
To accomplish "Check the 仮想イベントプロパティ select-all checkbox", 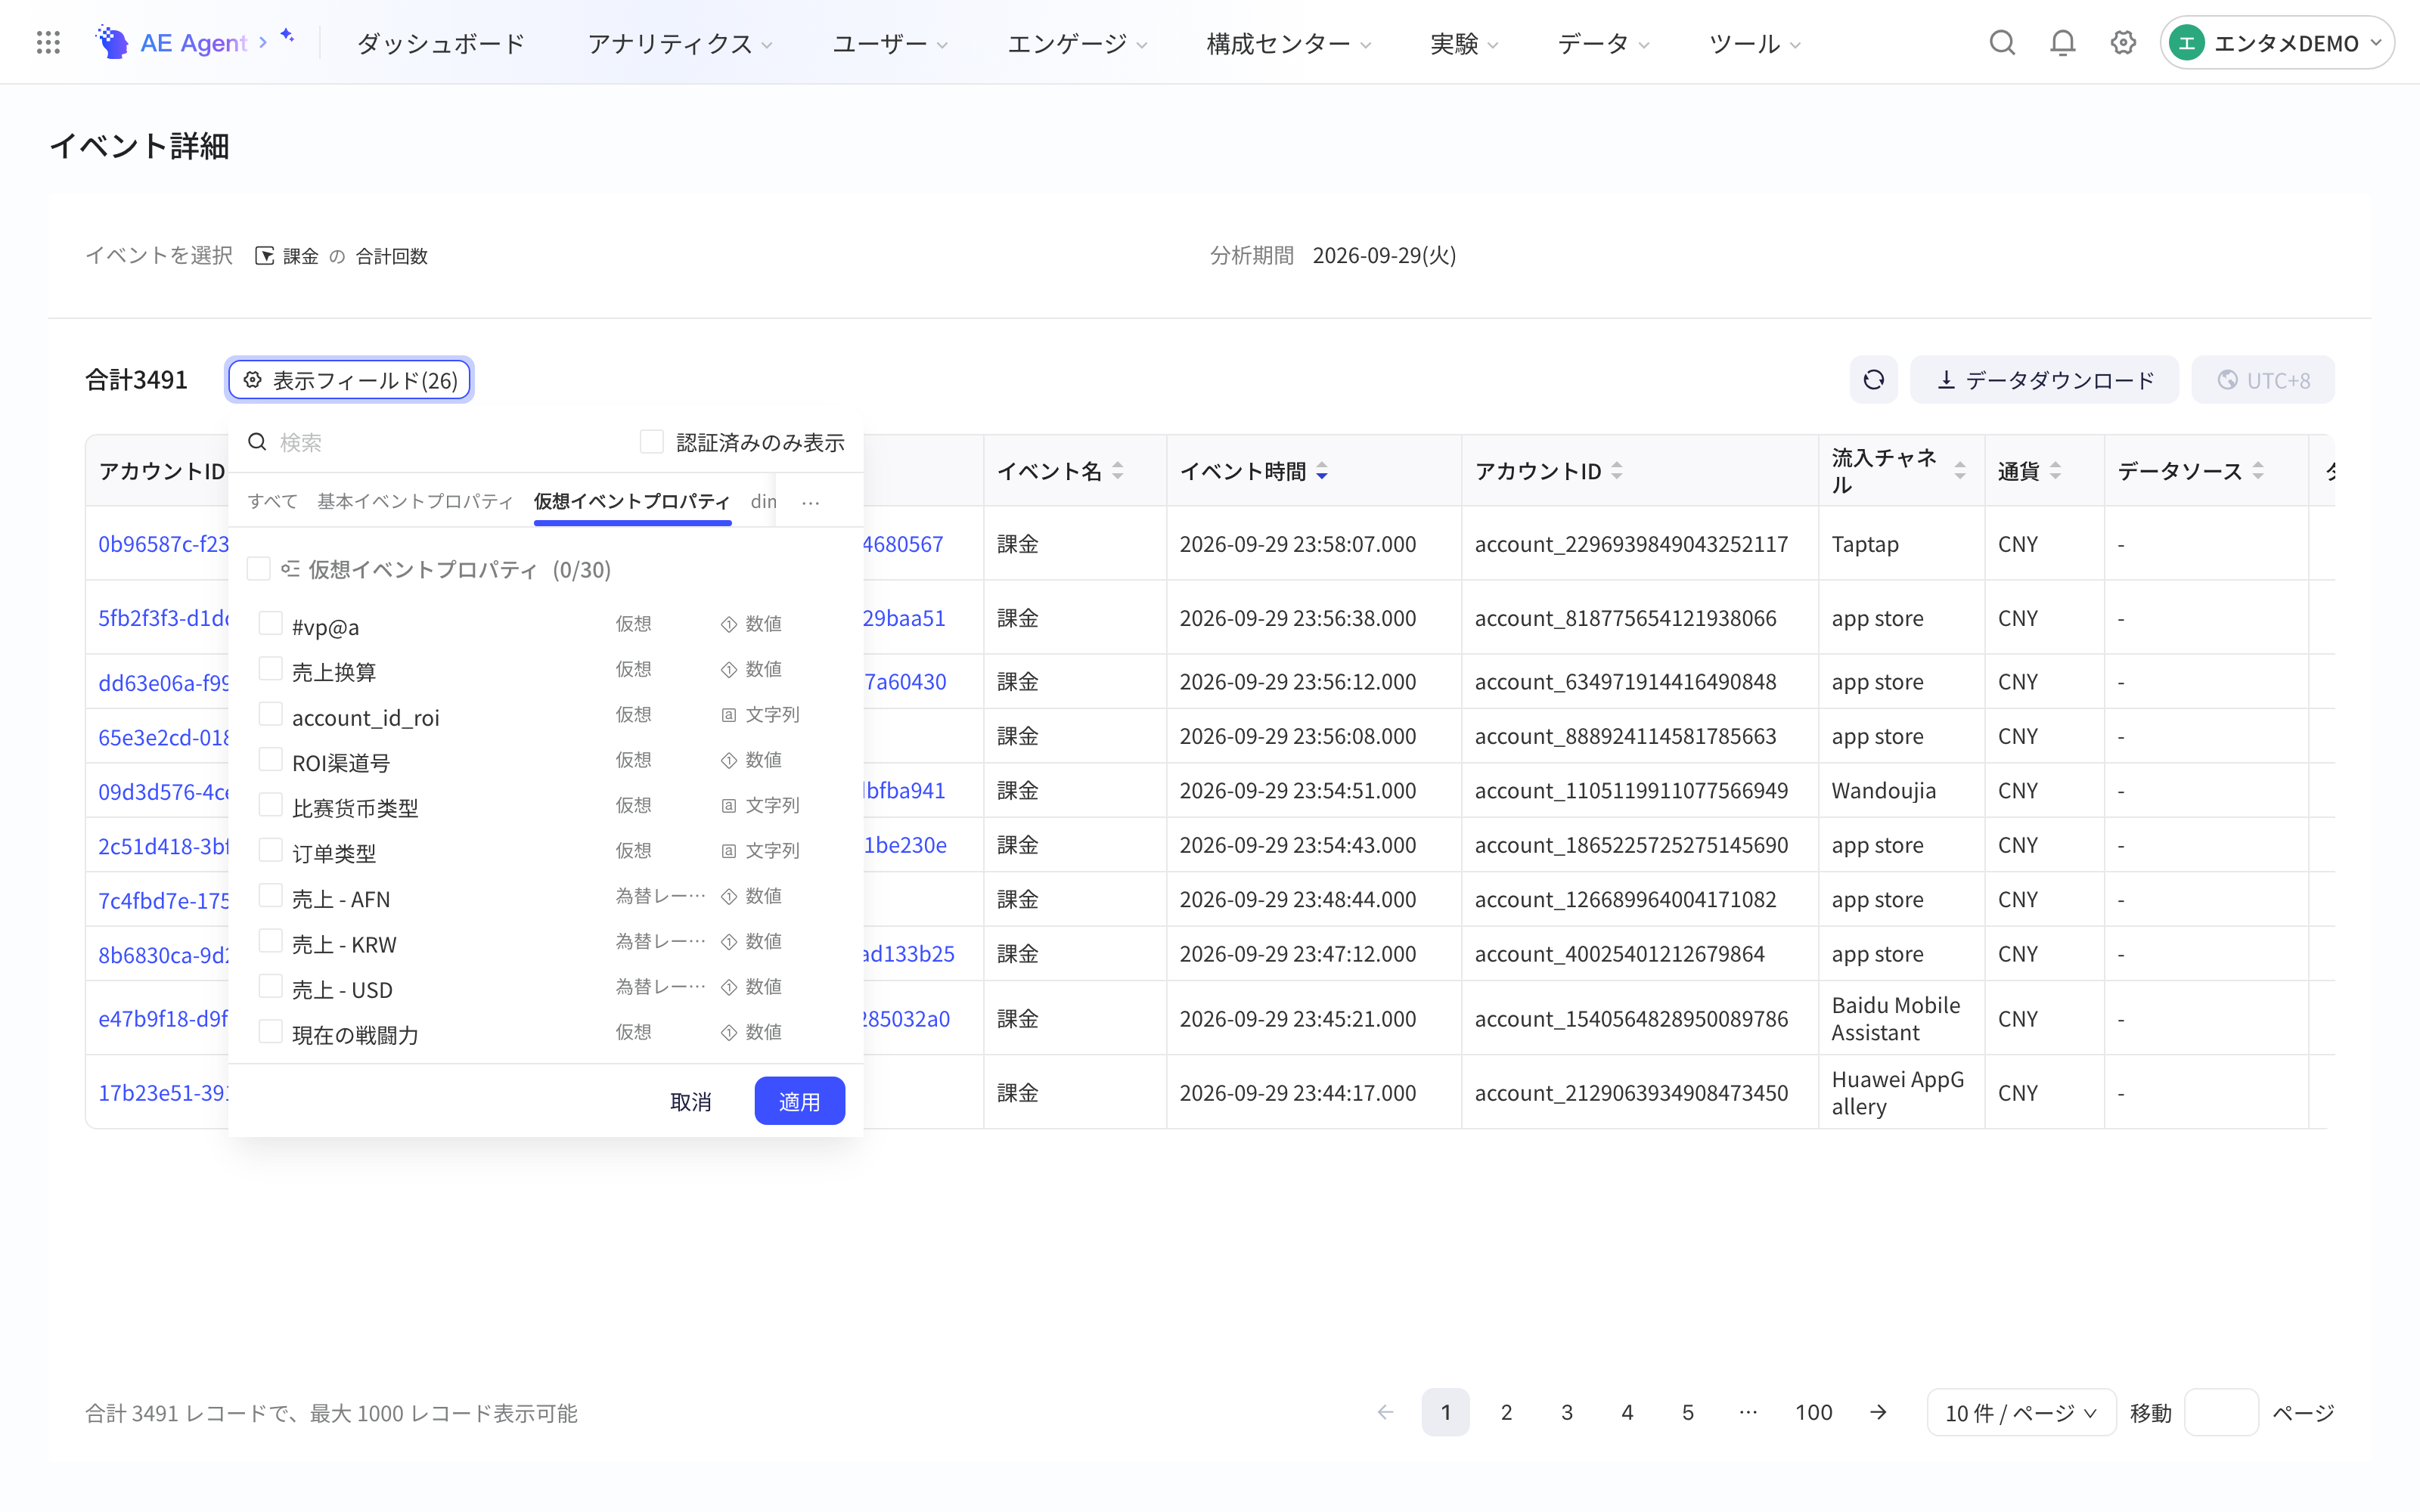I will [258, 569].
